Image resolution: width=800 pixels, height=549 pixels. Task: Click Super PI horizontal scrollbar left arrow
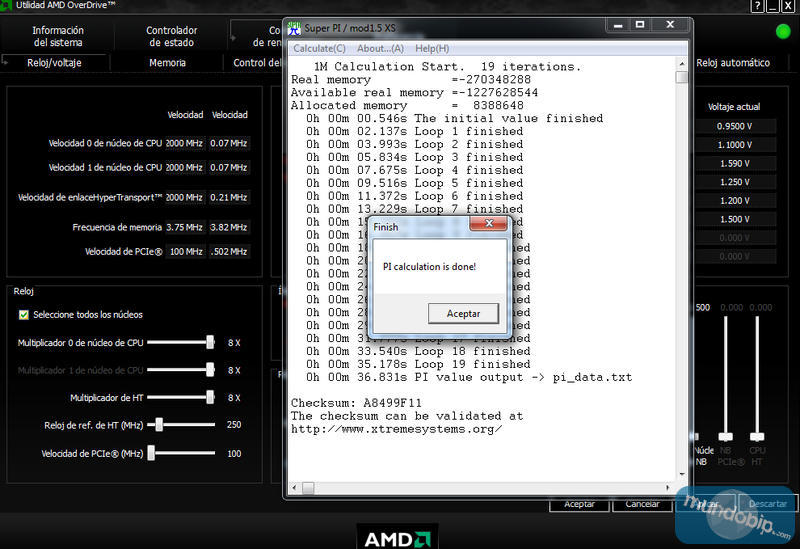[x=294, y=488]
